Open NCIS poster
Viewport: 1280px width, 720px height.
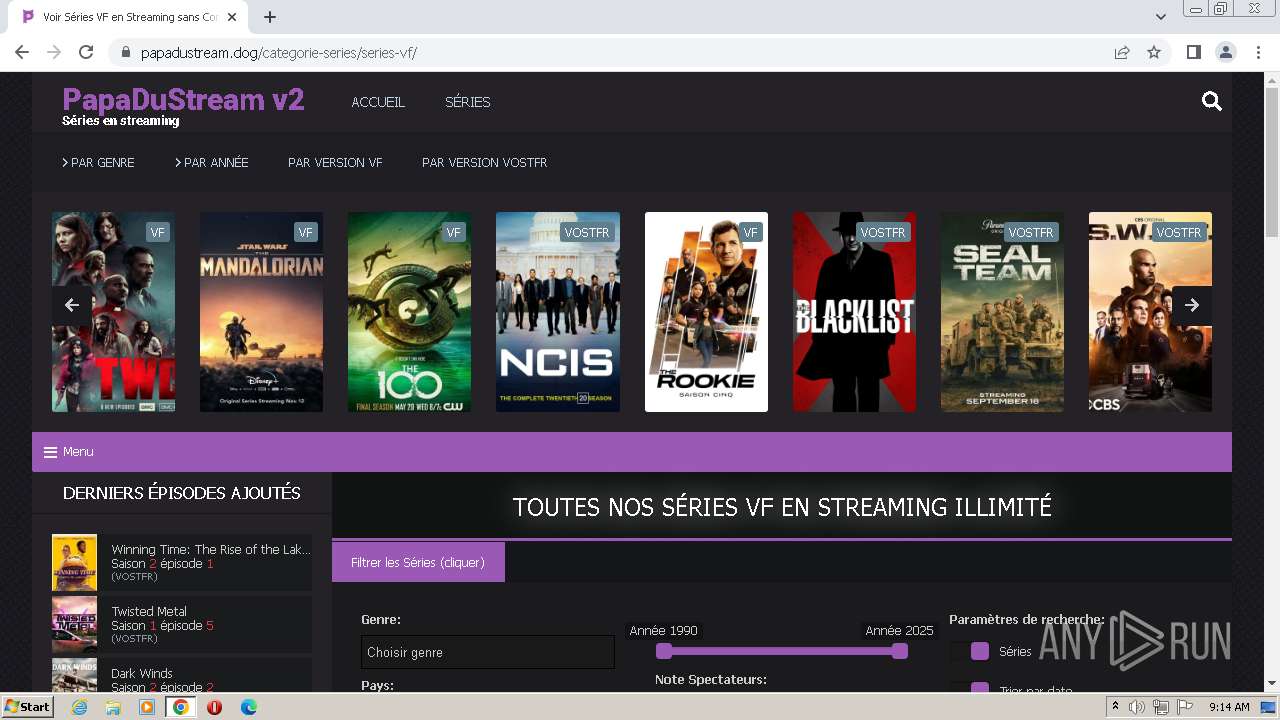[558, 312]
